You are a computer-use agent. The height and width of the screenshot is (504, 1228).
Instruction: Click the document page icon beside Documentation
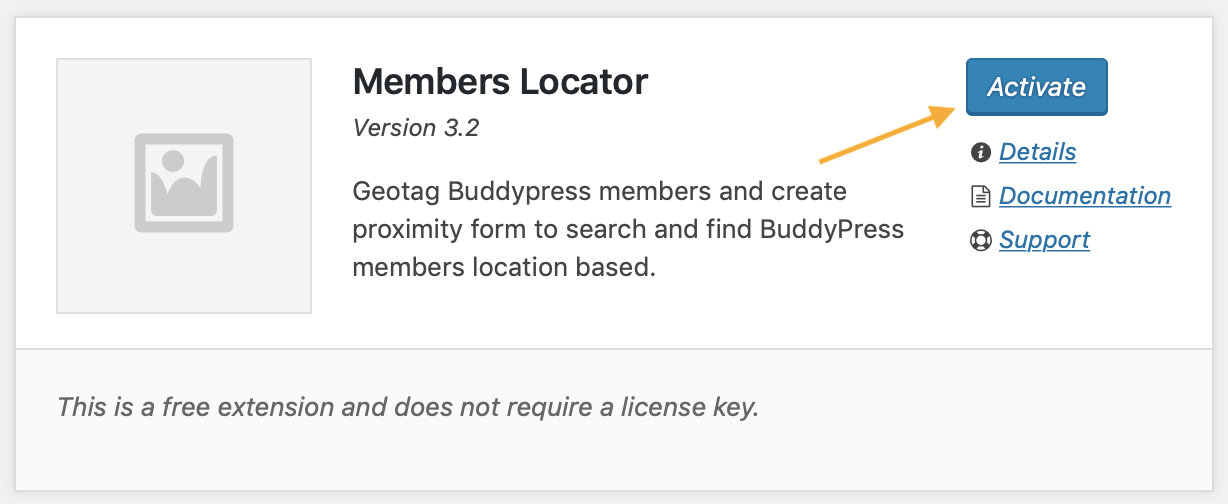tap(980, 196)
